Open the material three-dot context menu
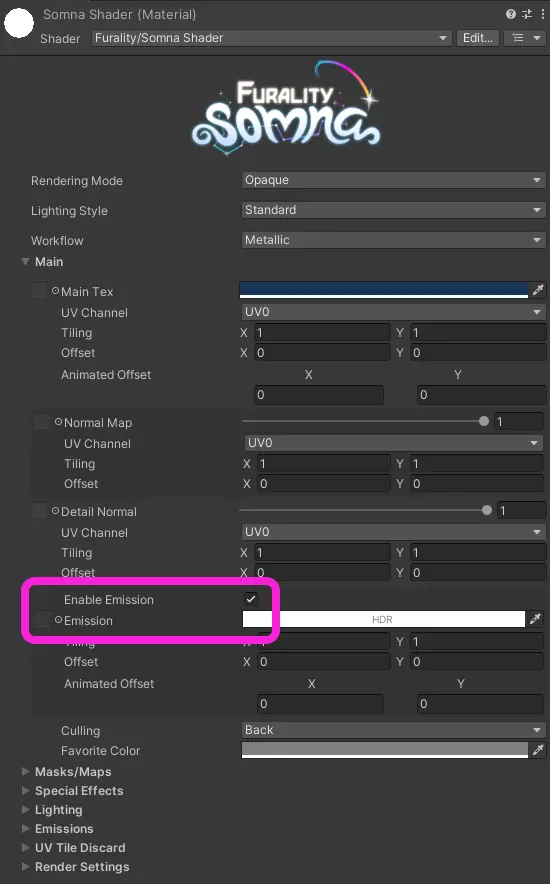The width and height of the screenshot is (550, 884). click(x=543, y=14)
